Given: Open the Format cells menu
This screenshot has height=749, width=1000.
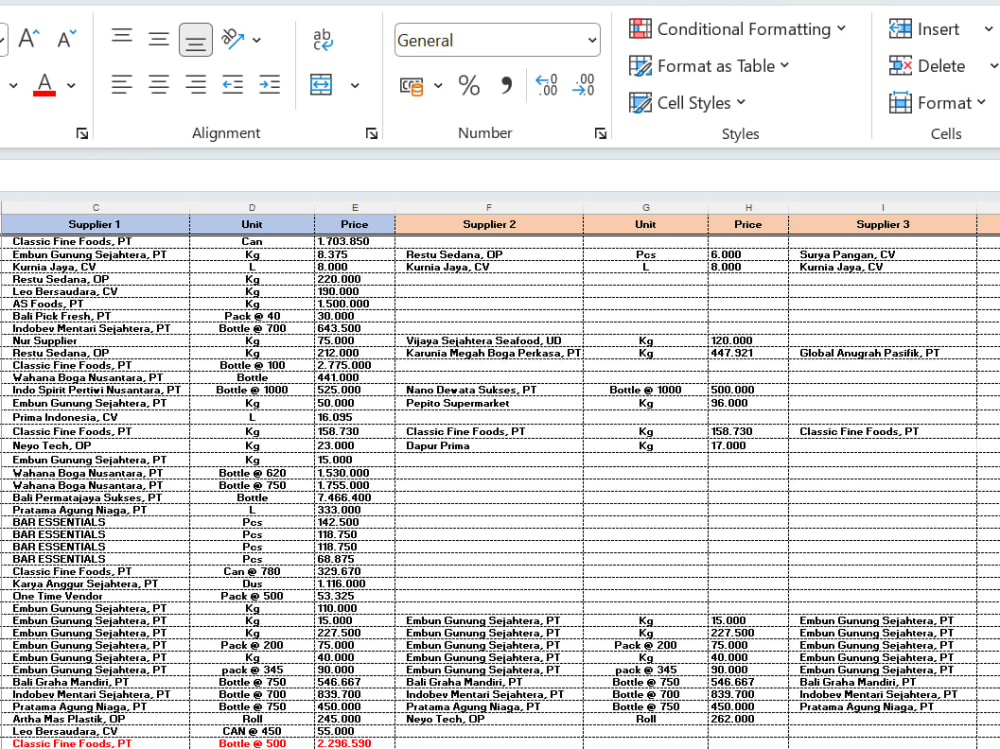Looking at the screenshot, I should point(938,103).
